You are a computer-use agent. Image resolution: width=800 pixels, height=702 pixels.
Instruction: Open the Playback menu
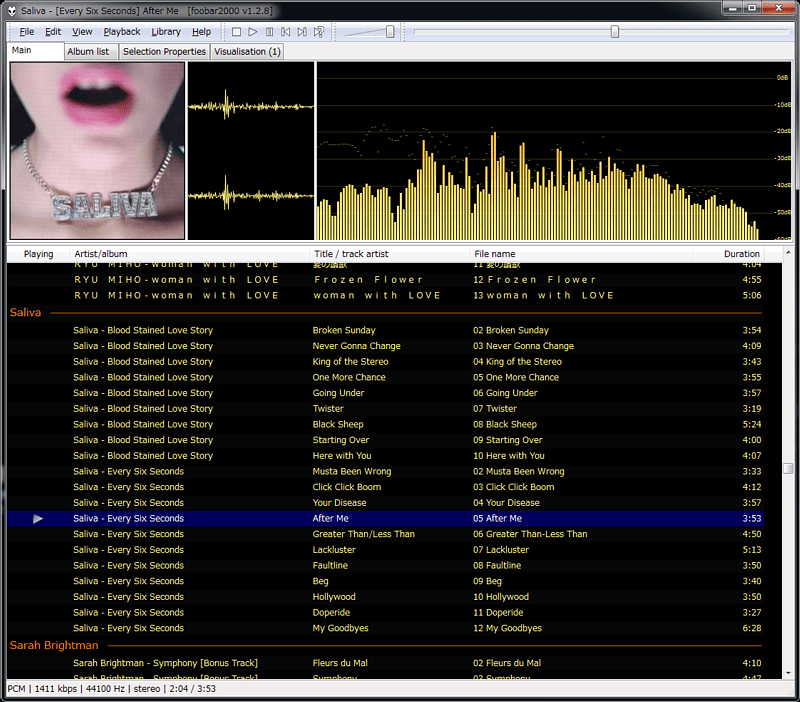pyautogui.click(x=124, y=31)
